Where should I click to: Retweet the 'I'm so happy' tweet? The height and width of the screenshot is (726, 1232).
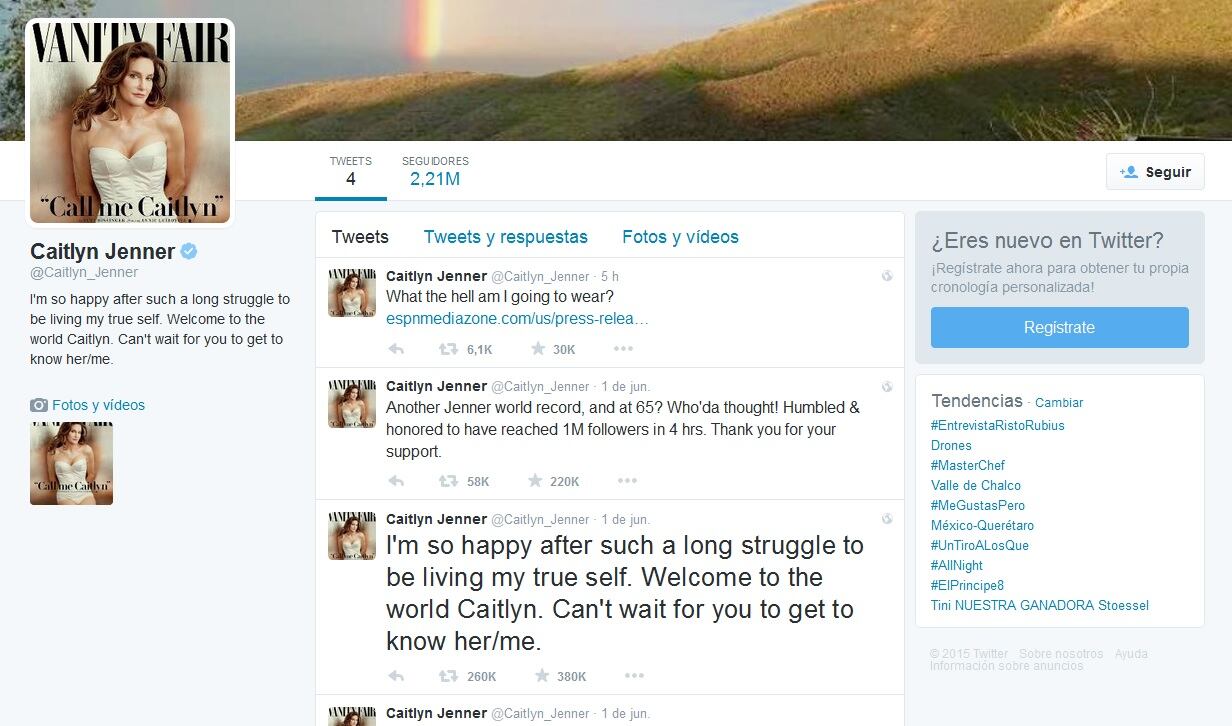449,676
